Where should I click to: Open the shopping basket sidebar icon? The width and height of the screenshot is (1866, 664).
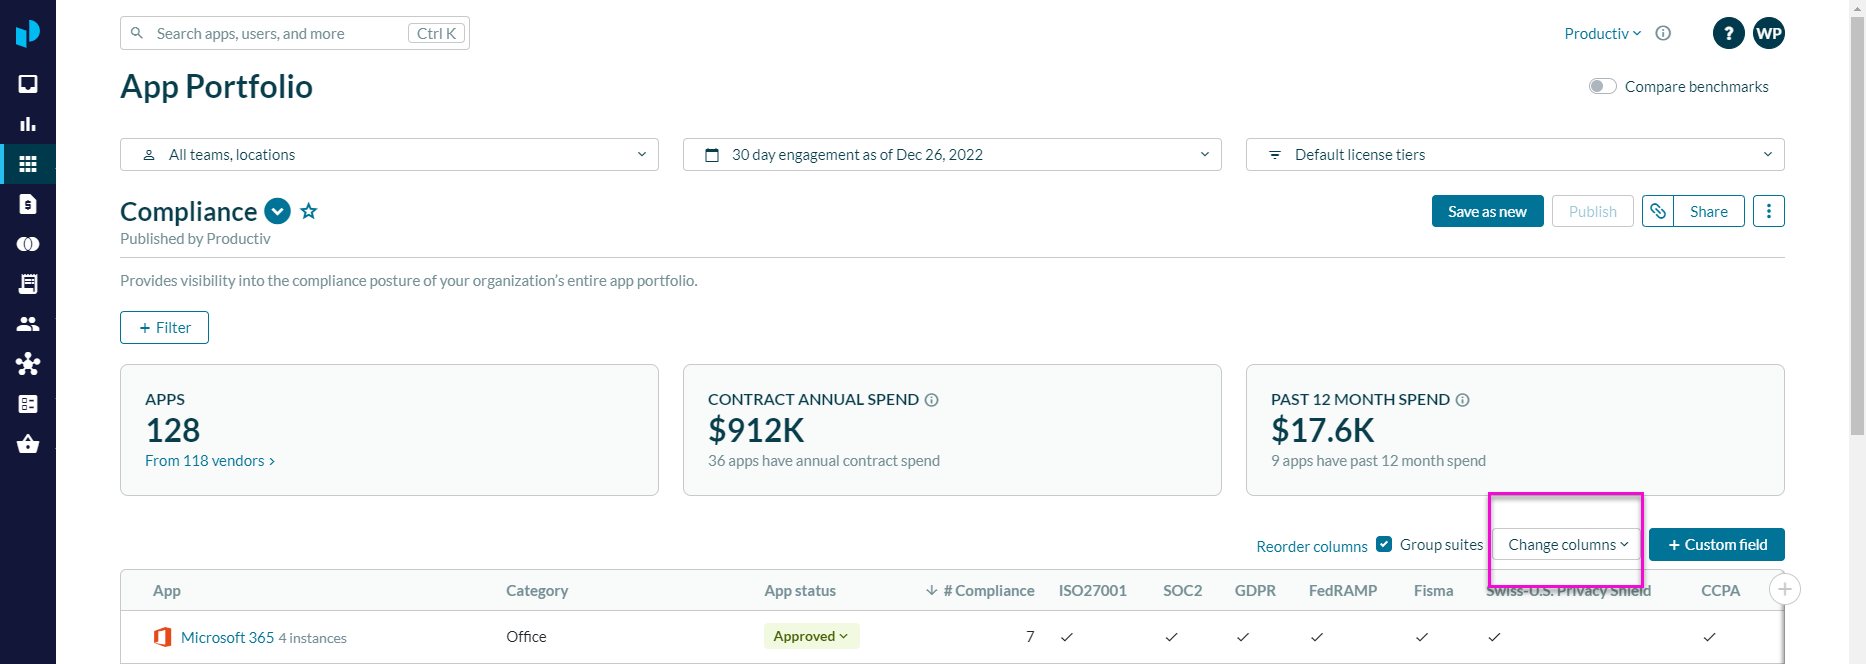28,444
